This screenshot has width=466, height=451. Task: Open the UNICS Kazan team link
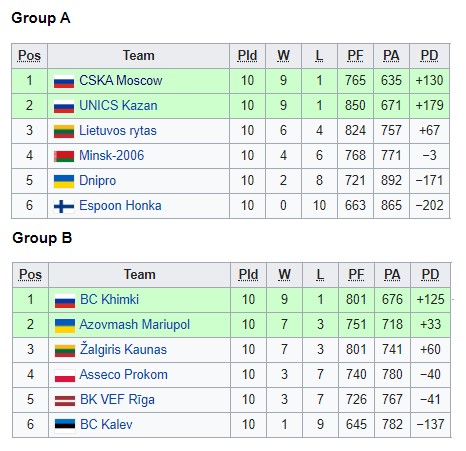point(118,106)
